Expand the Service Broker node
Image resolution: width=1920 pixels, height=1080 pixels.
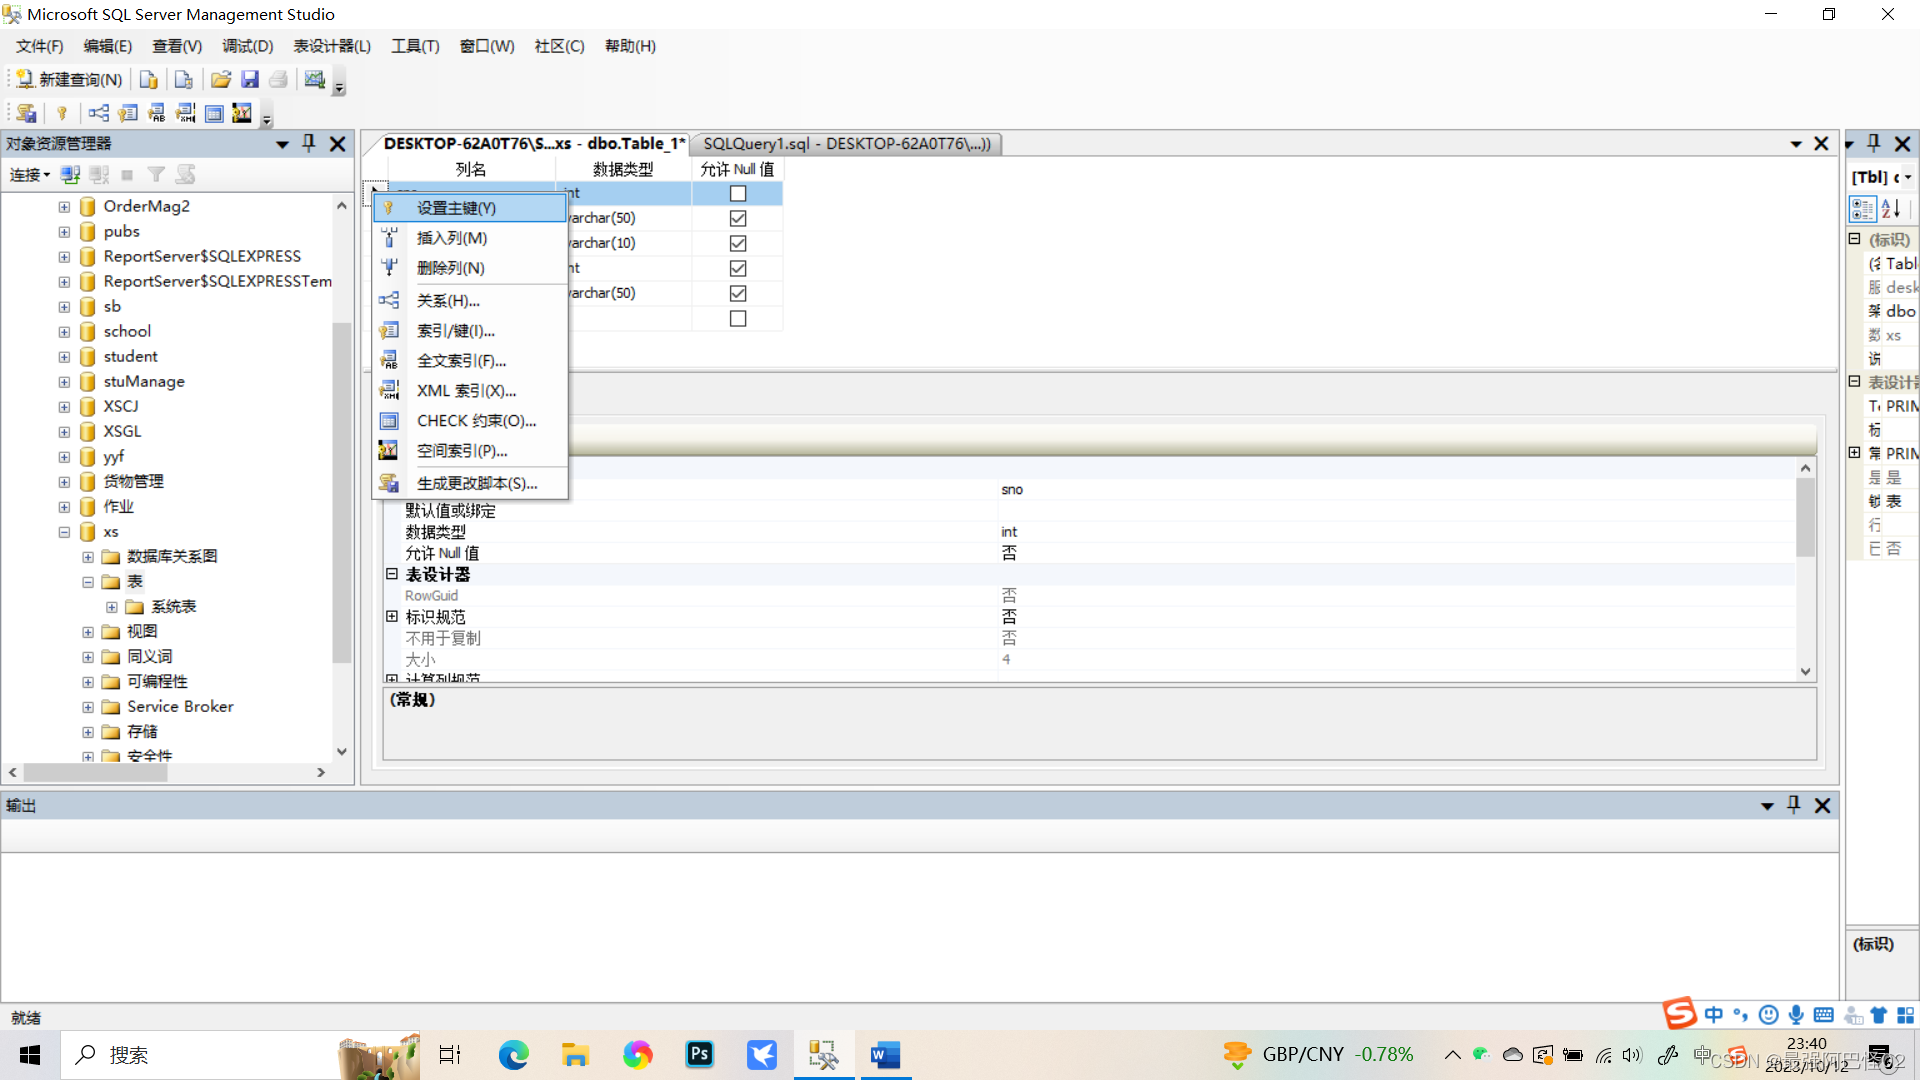(88, 707)
